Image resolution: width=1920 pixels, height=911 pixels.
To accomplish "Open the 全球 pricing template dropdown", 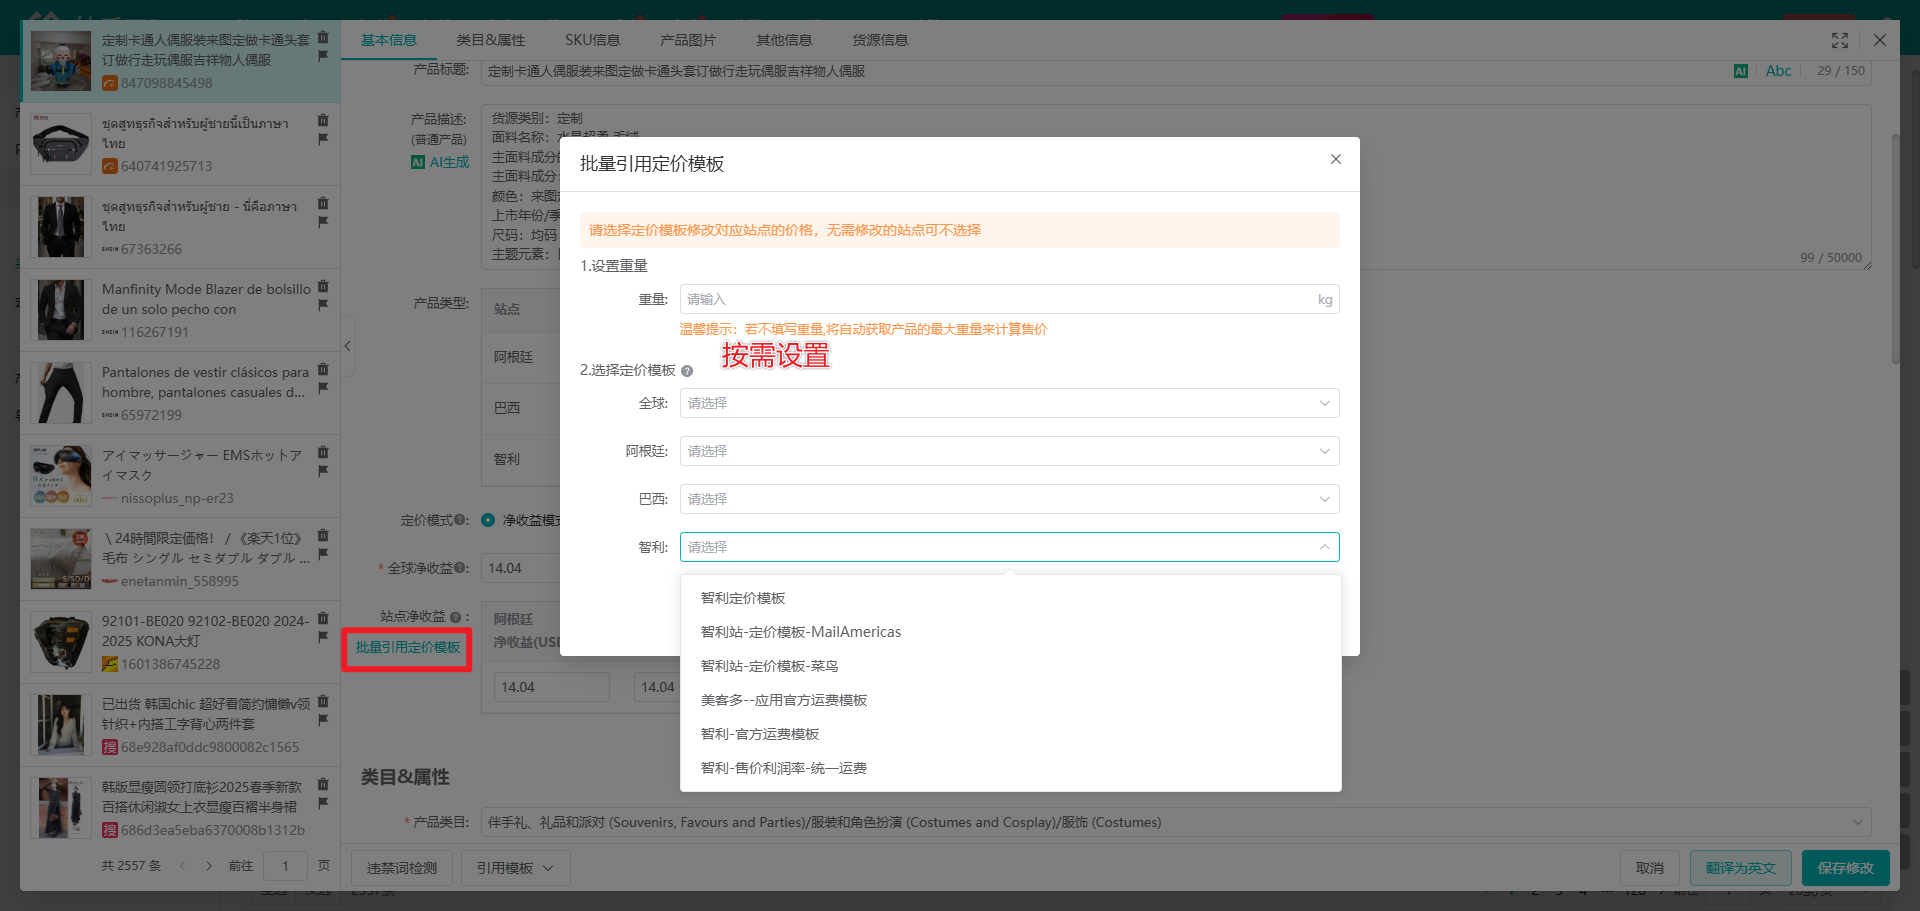I will pyautogui.click(x=1008, y=403).
